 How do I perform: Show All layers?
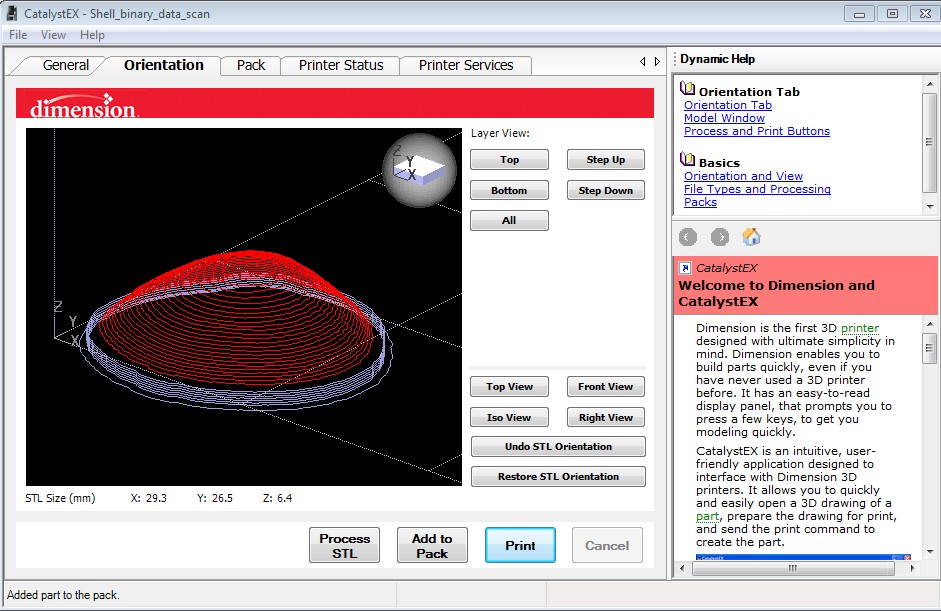[509, 220]
